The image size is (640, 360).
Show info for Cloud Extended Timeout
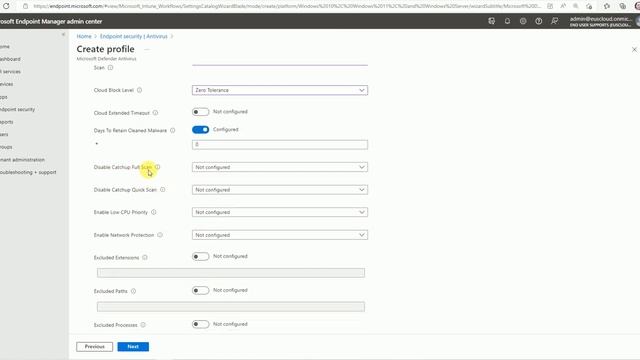(x=156, y=113)
